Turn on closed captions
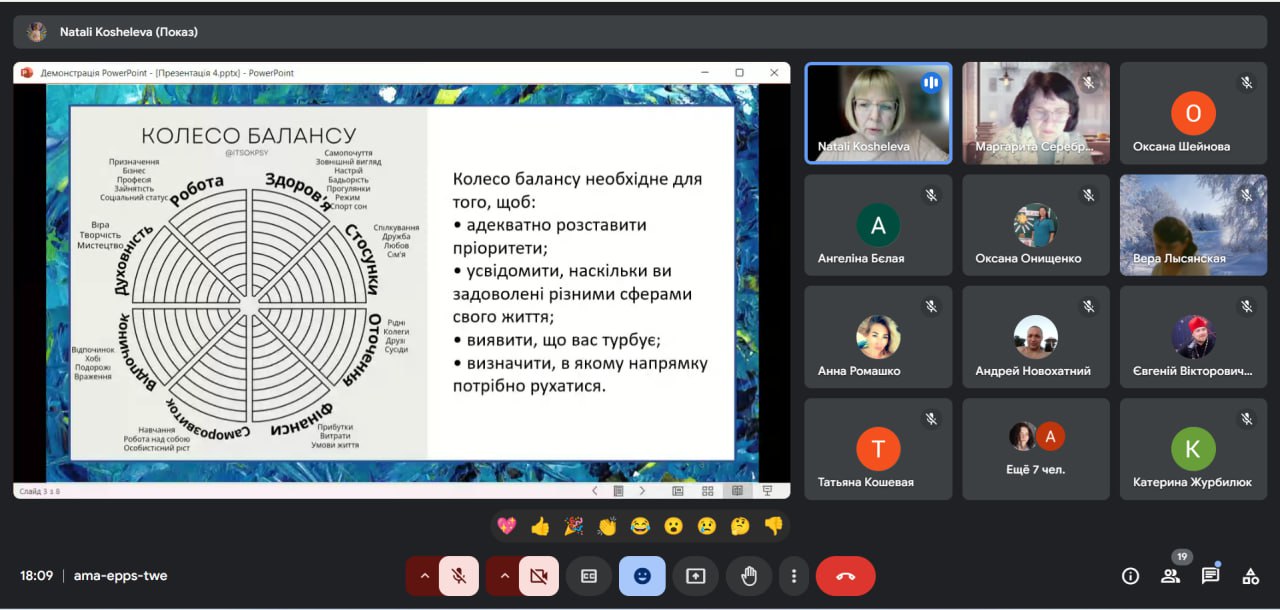This screenshot has height=610, width=1280. pos(589,576)
